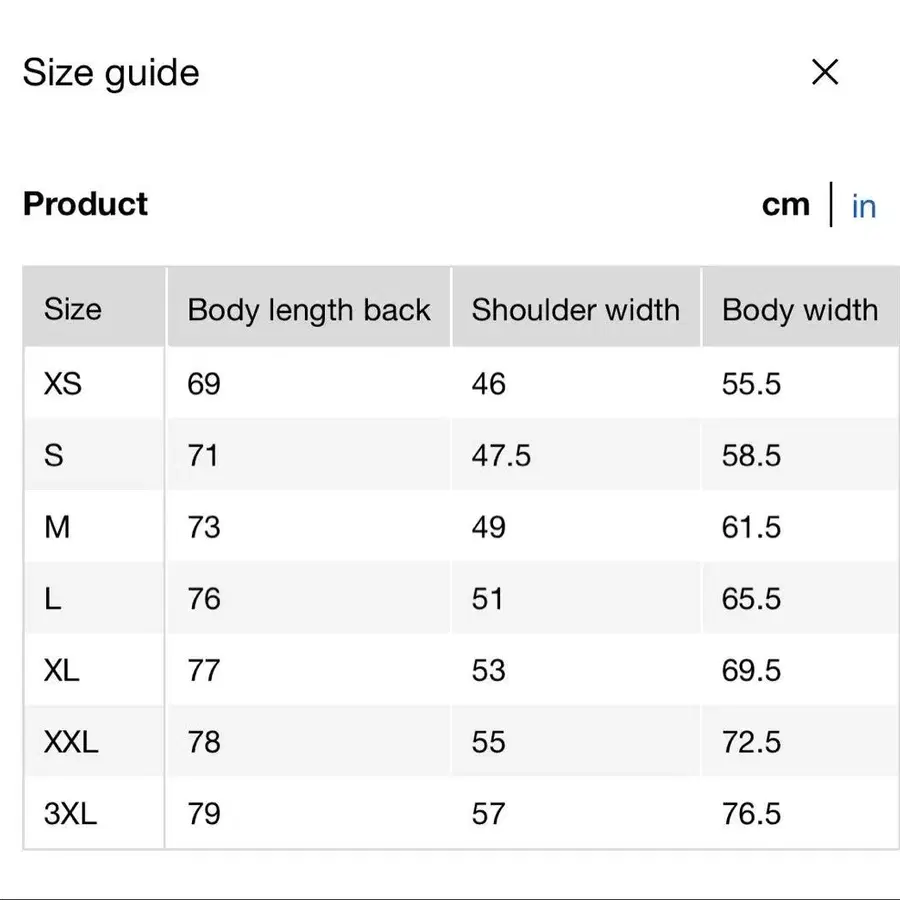Viewport: 900px width, 900px height.
Task: Select the XL size row label
Action: tap(62, 670)
